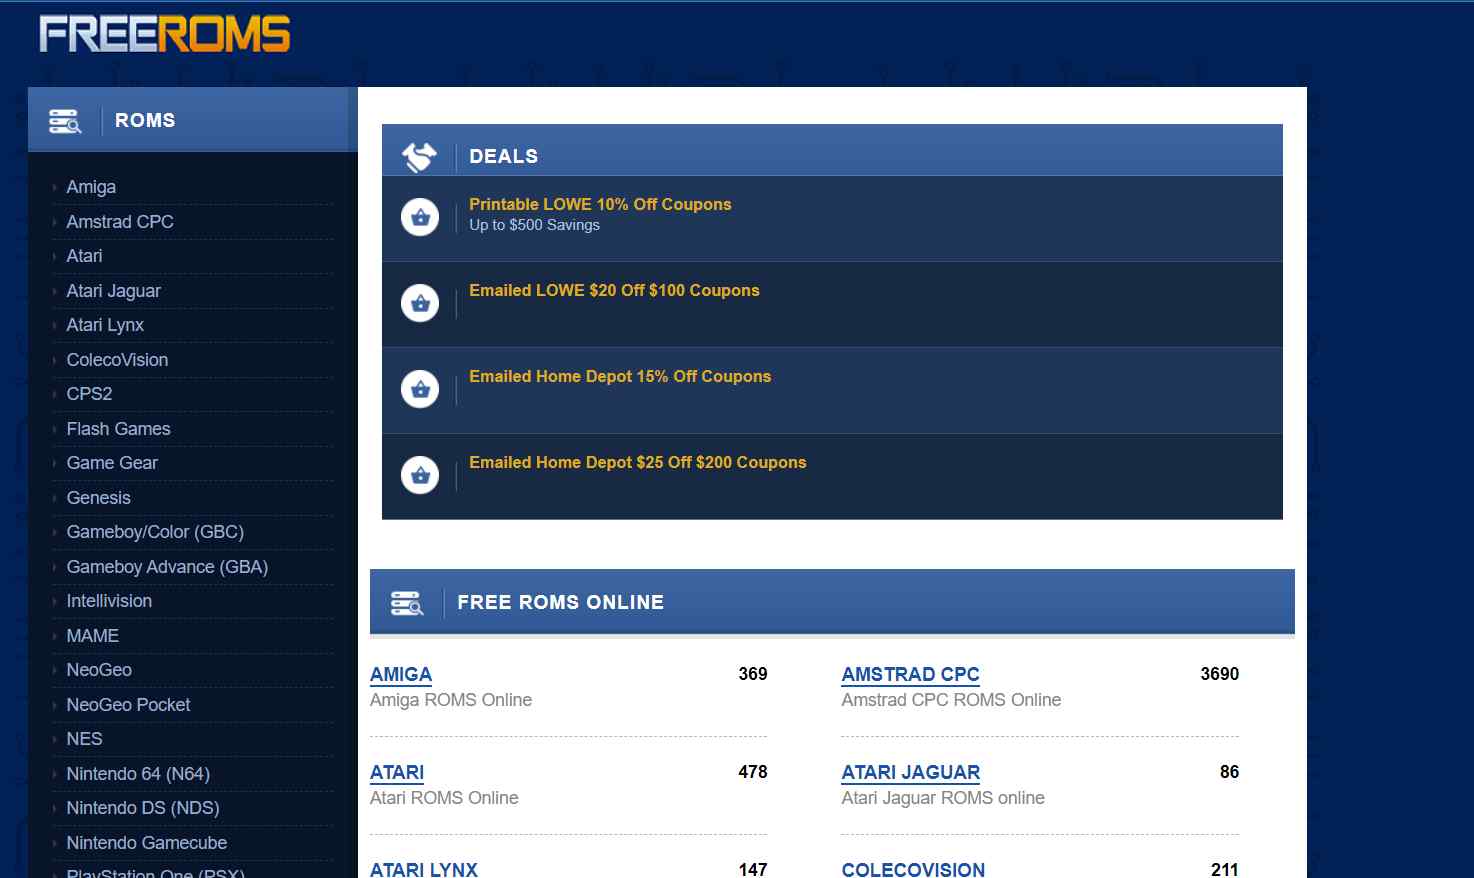Open Printable LOWE 10% Off Coupons deal
Viewport: 1474px width, 878px height.
coord(600,204)
